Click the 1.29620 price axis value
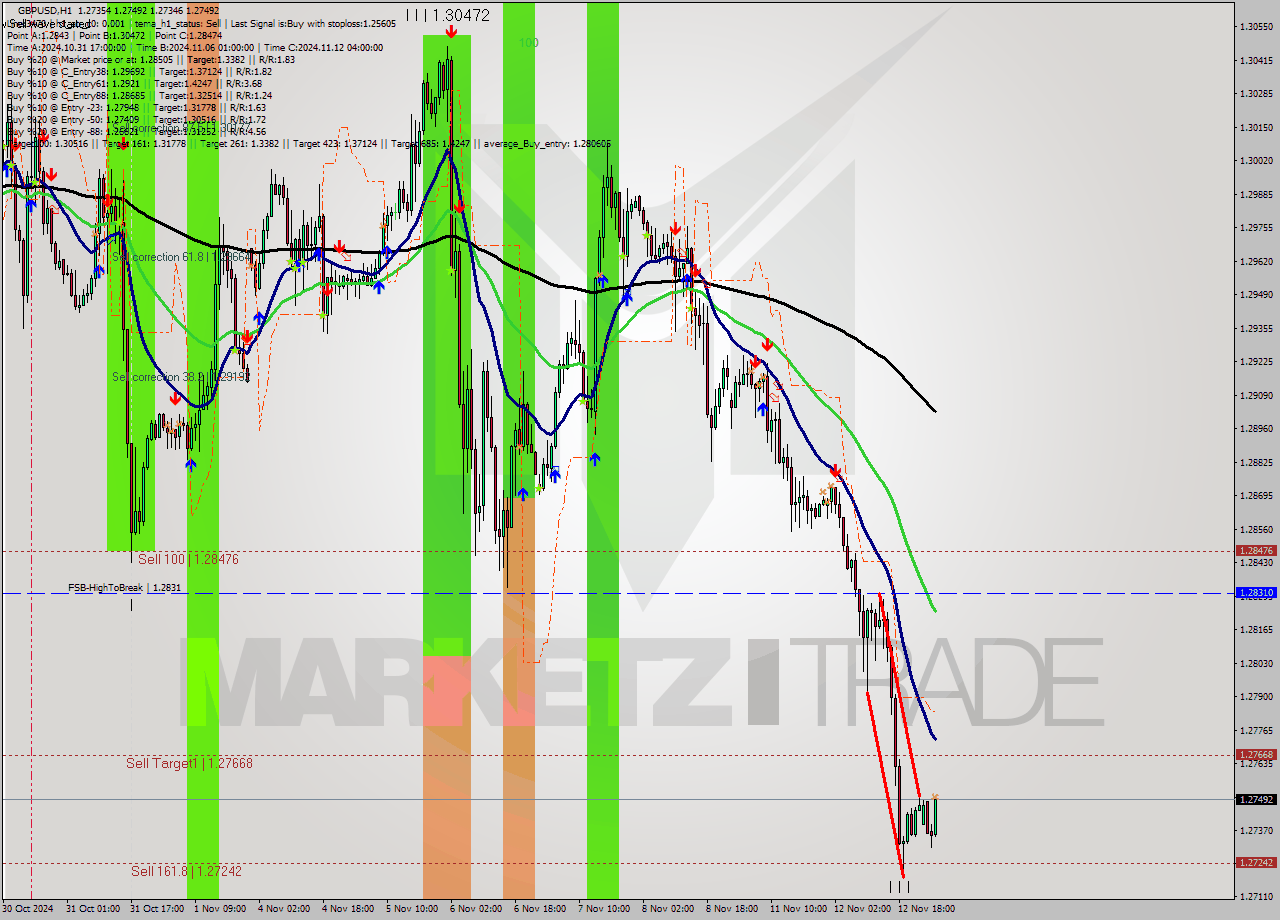Image resolution: width=1280 pixels, height=920 pixels. (x=1256, y=261)
